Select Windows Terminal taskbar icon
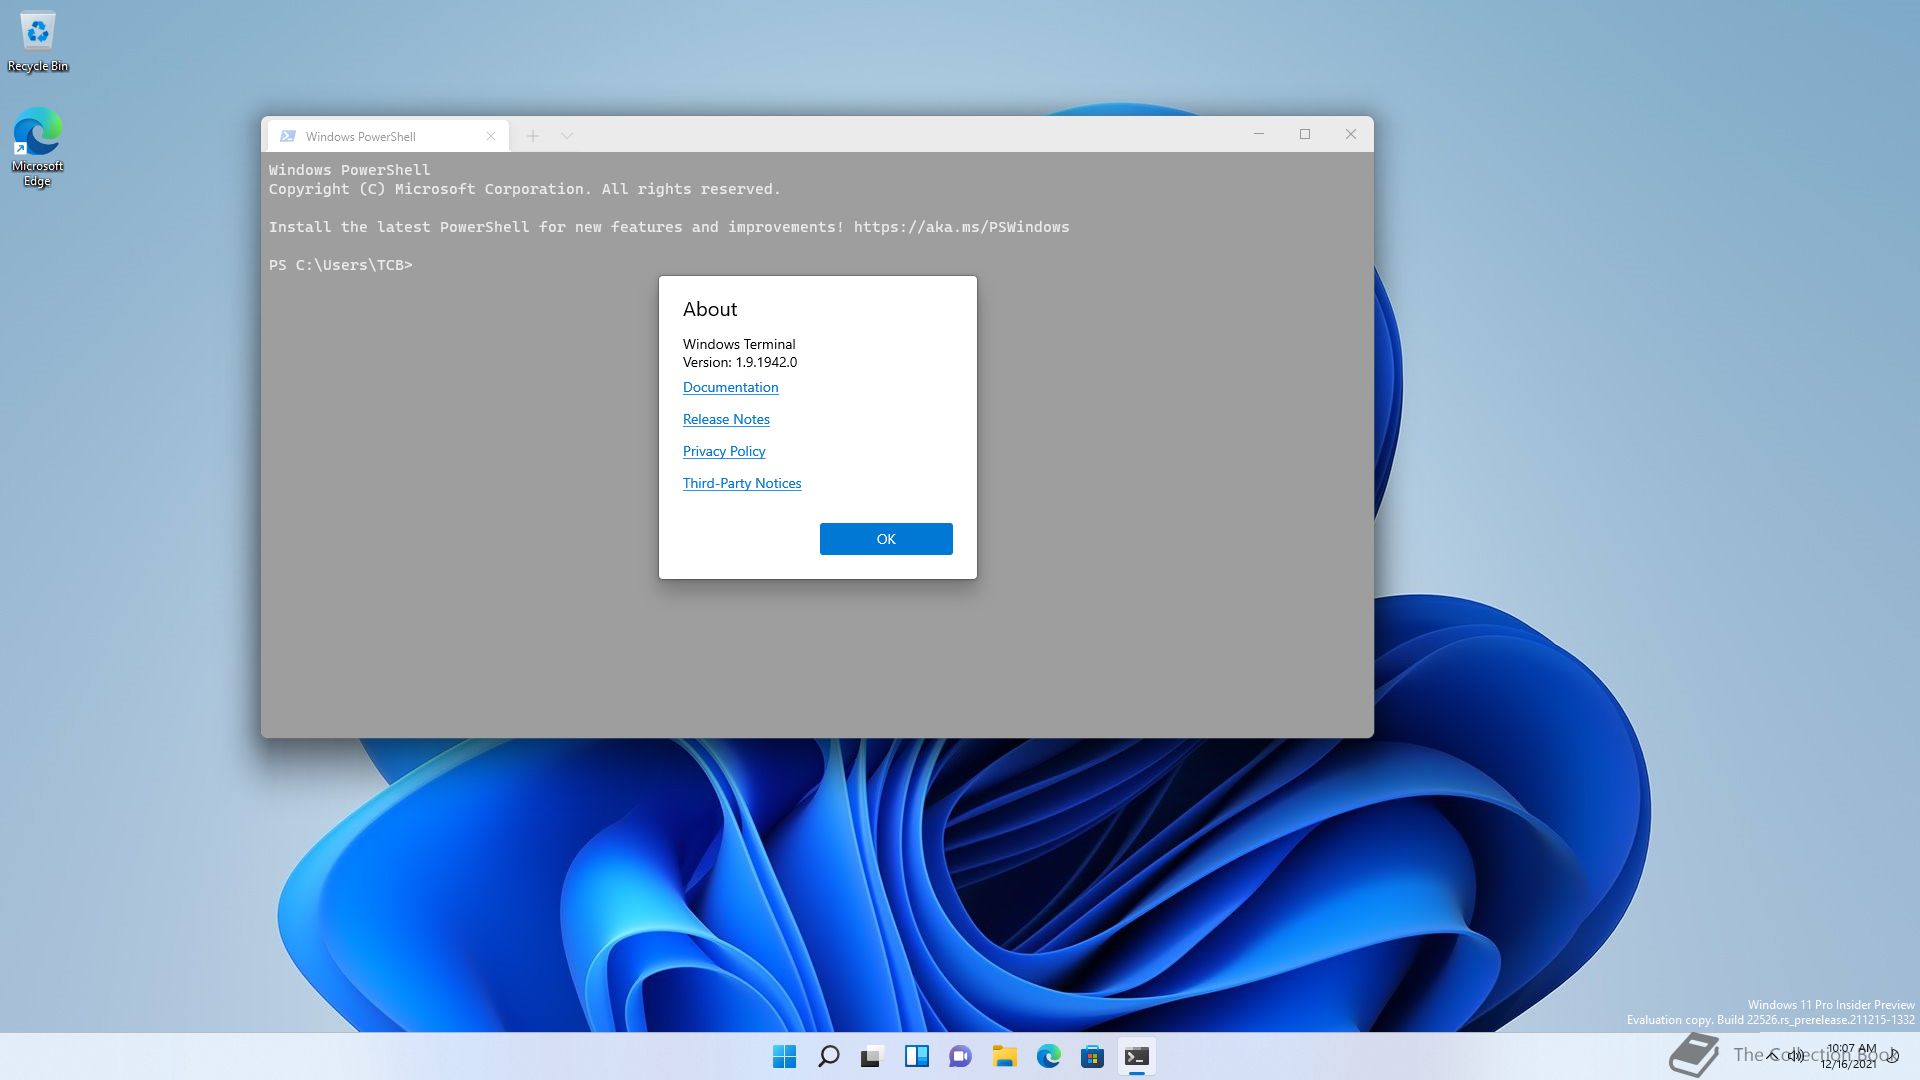The width and height of the screenshot is (1920, 1080). [x=1137, y=1056]
